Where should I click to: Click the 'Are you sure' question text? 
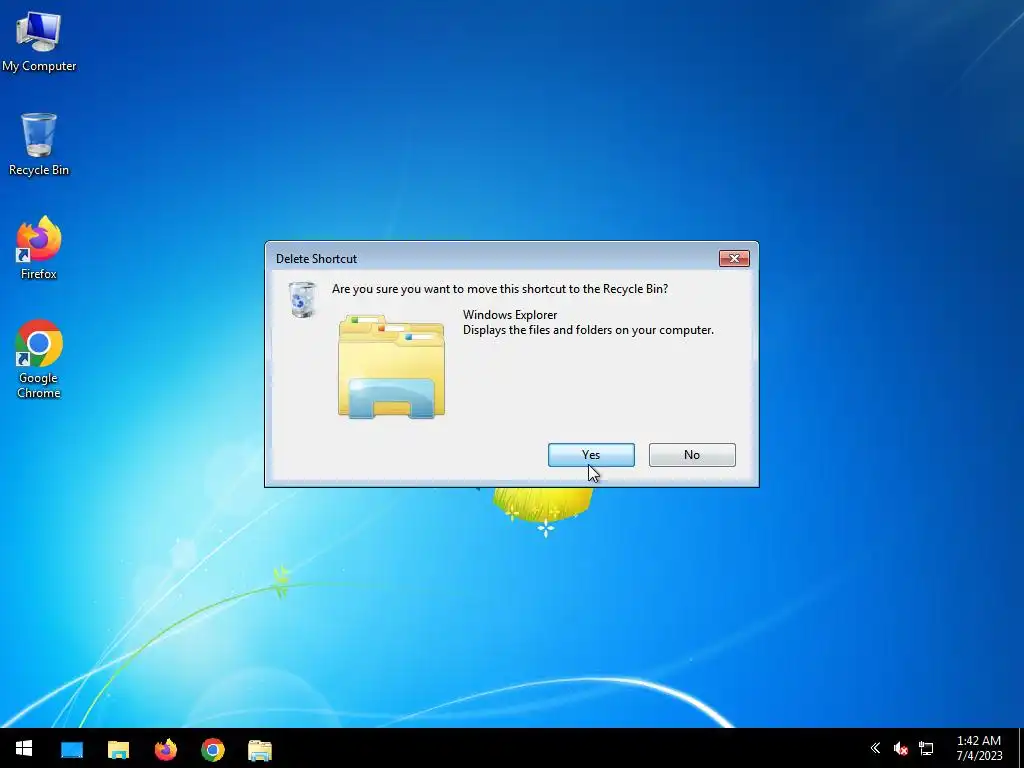pos(500,289)
